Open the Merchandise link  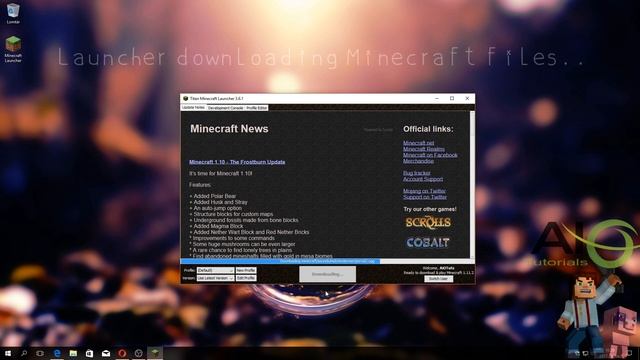click(418, 161)
